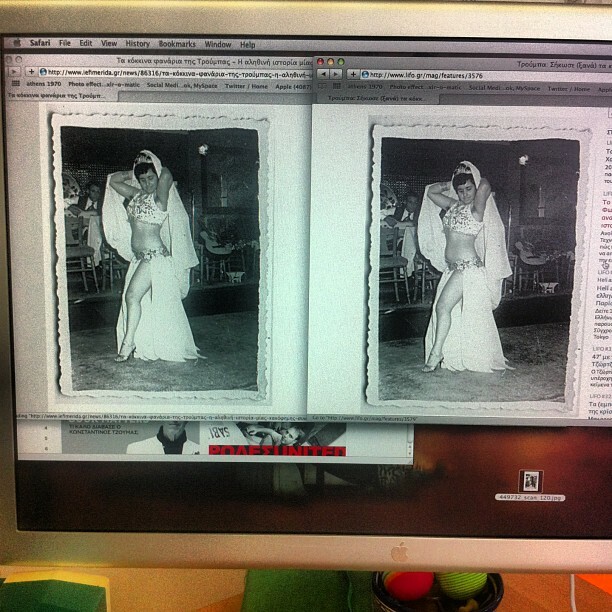
Task: Open the File menu
Action: click(65, 43)
